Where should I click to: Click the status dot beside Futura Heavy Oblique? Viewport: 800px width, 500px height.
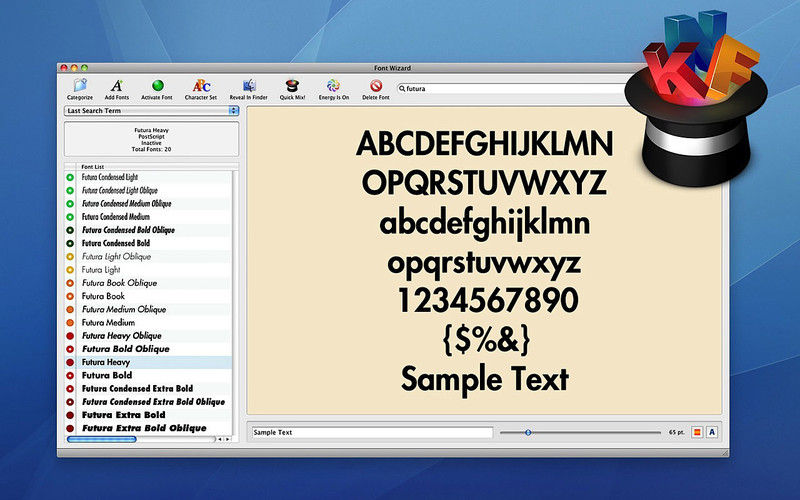click(70, 336)
